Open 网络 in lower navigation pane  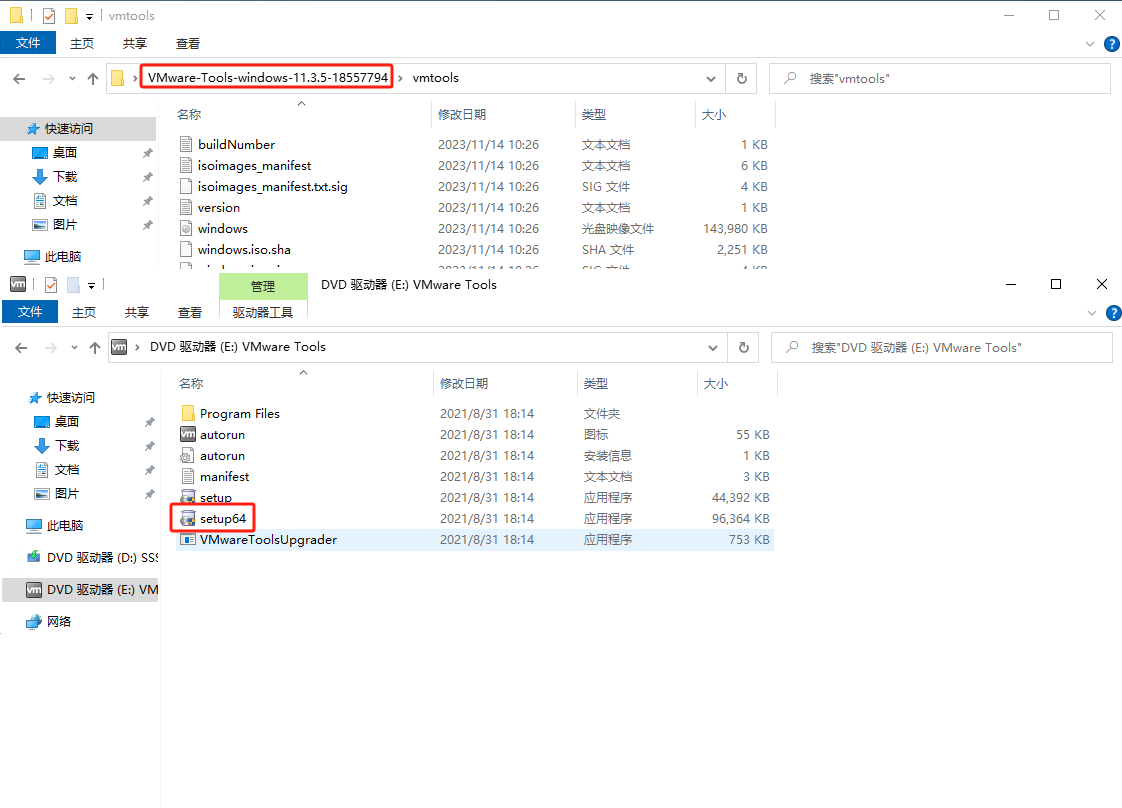(49, 621)
